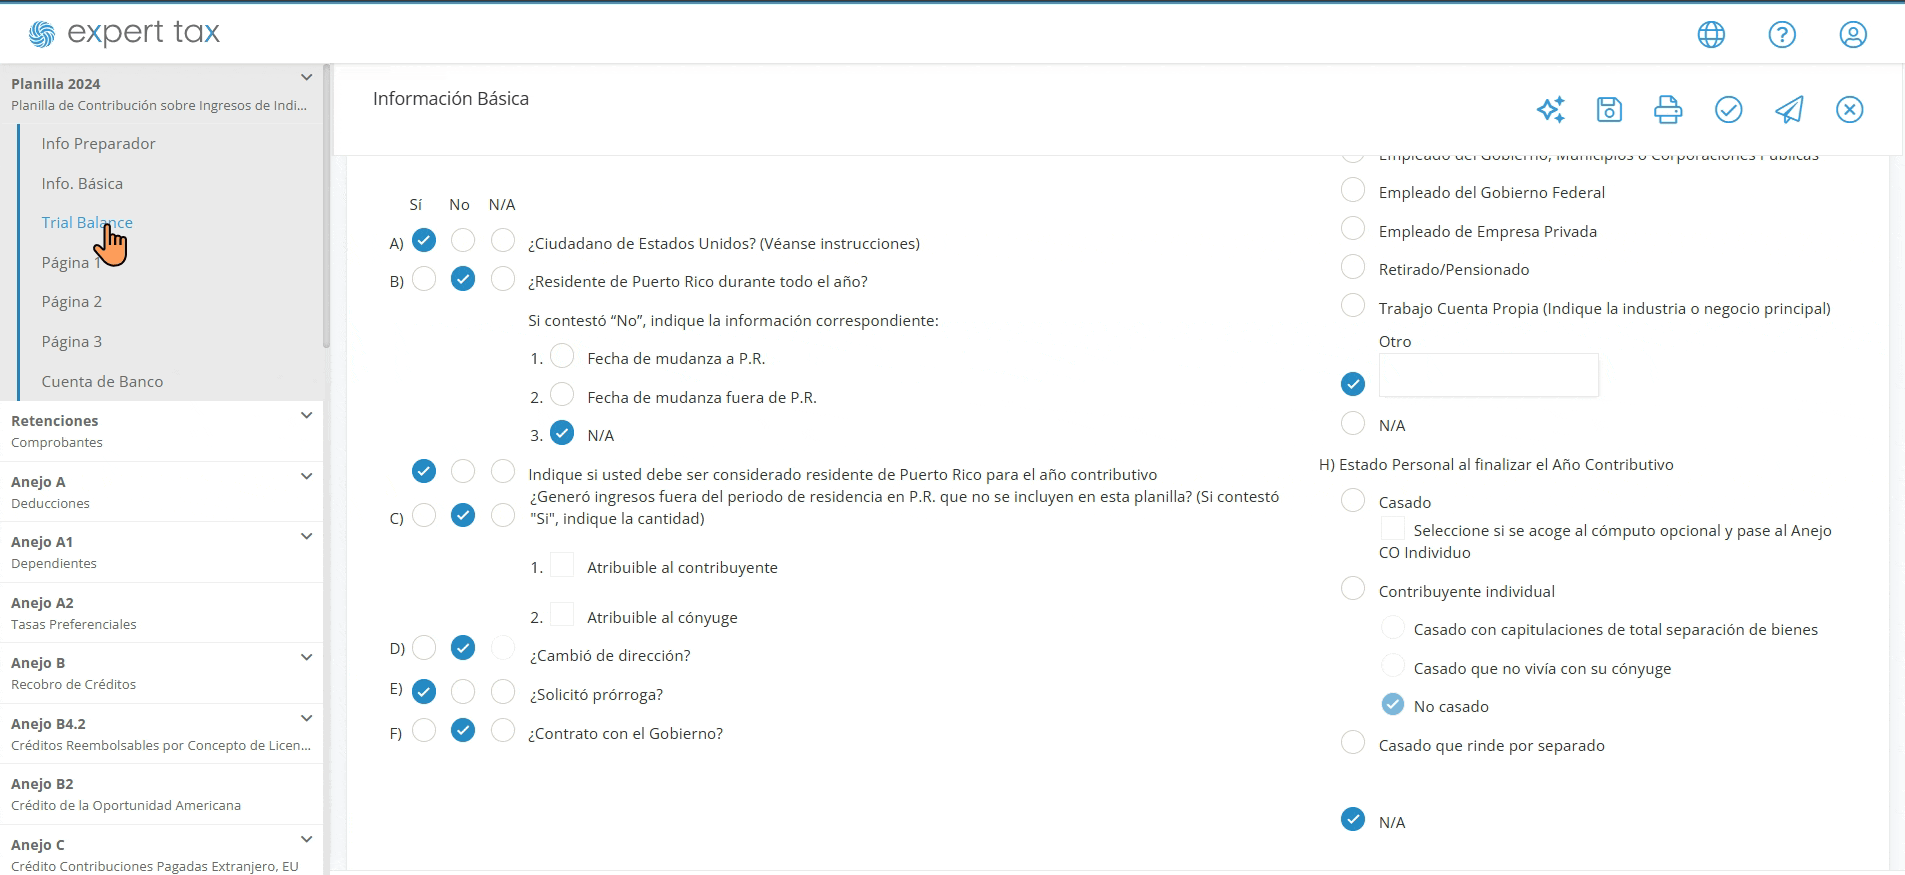1905x875 pixels.
Task: Collapse the Planilla 2024 section
Action: [x=306, y=78]
